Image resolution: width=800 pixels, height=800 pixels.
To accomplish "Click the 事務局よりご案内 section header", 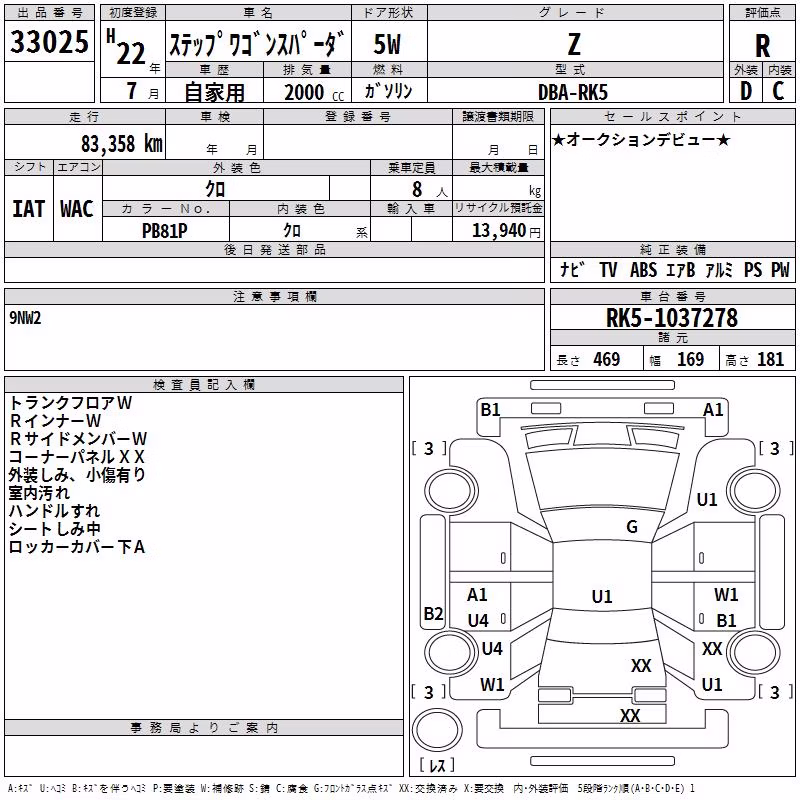I will click(204, 728).
